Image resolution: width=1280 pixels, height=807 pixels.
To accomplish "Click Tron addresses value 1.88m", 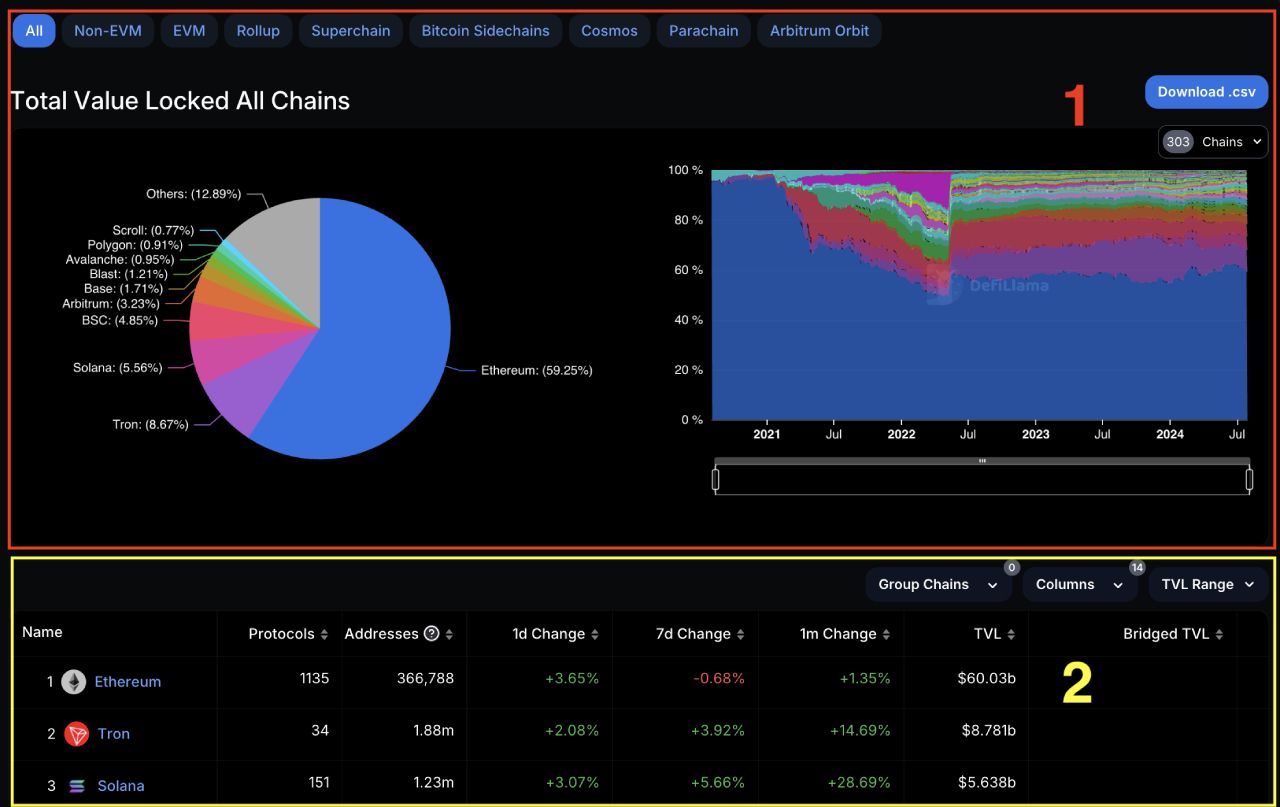I will 434,731.
